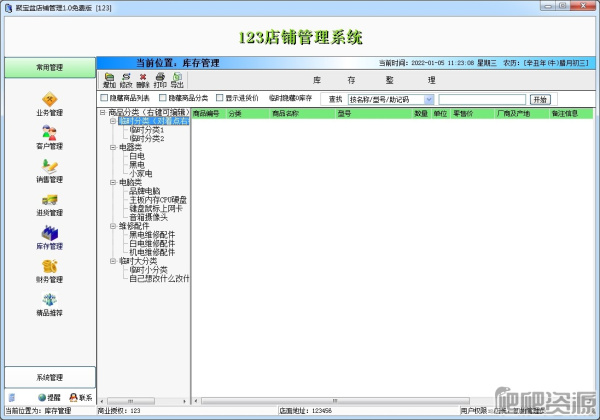
Task: Select 临时分类1 in the tree
Action: point(147,130)
